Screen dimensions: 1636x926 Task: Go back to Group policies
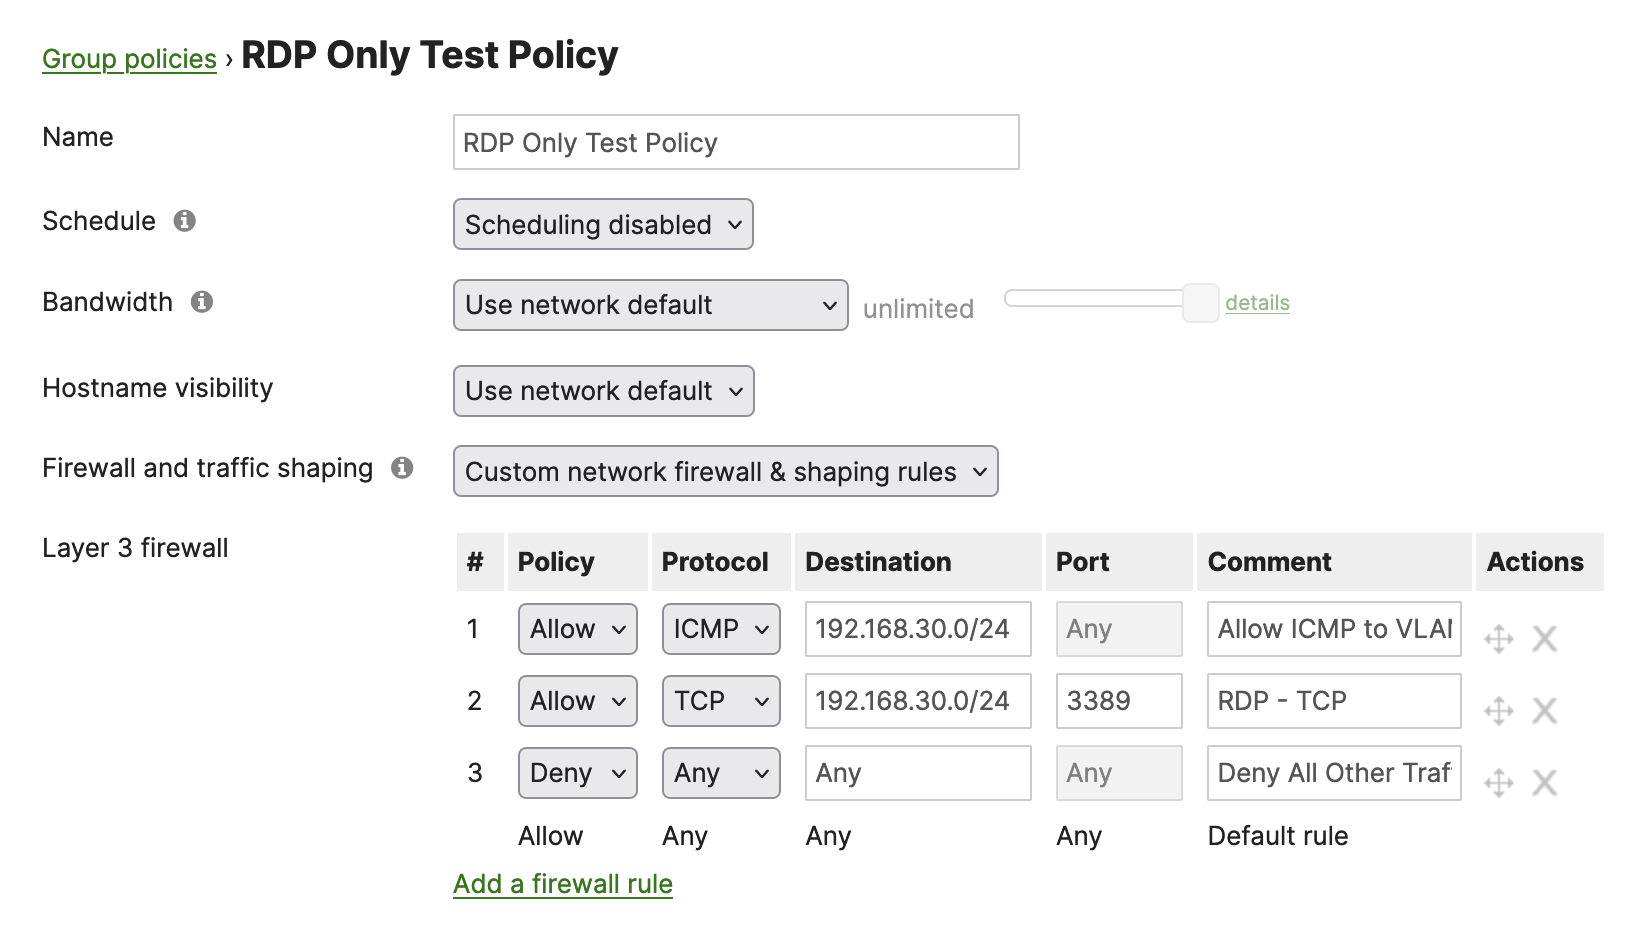point(129,59)
